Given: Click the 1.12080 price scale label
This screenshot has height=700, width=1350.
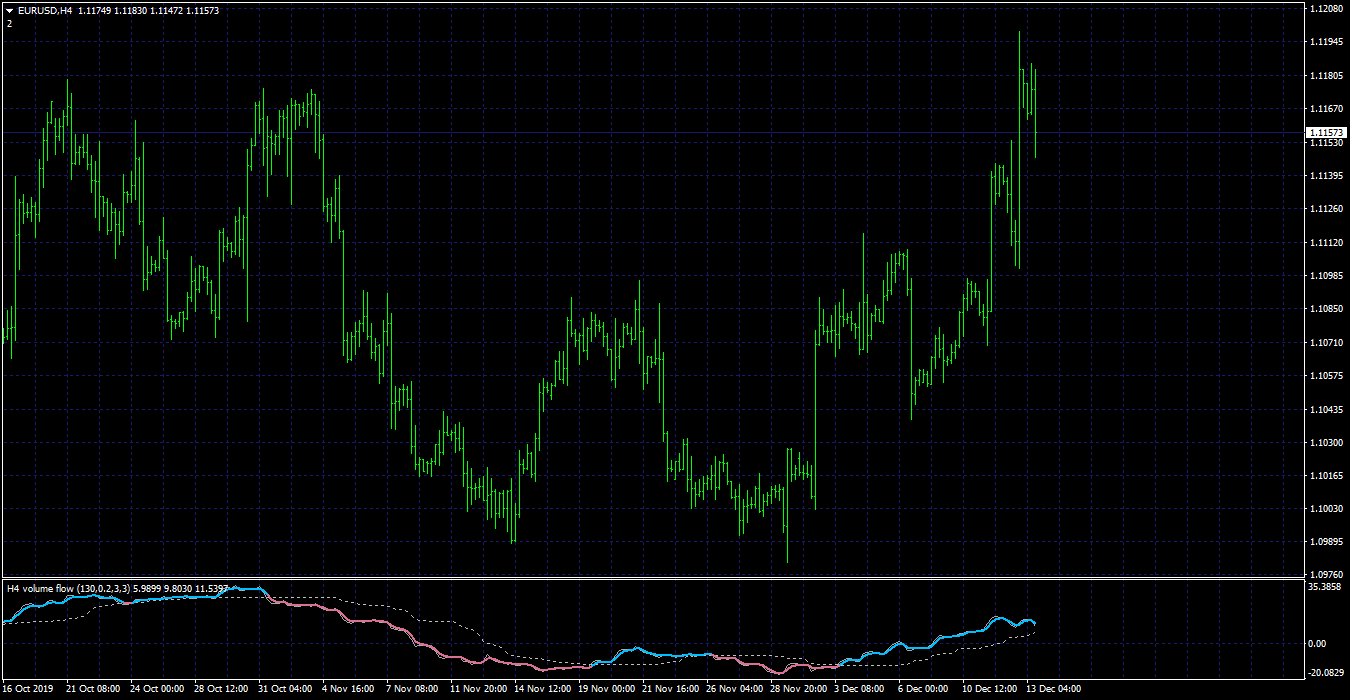Looking at the screenshot, I should 1325,8.
